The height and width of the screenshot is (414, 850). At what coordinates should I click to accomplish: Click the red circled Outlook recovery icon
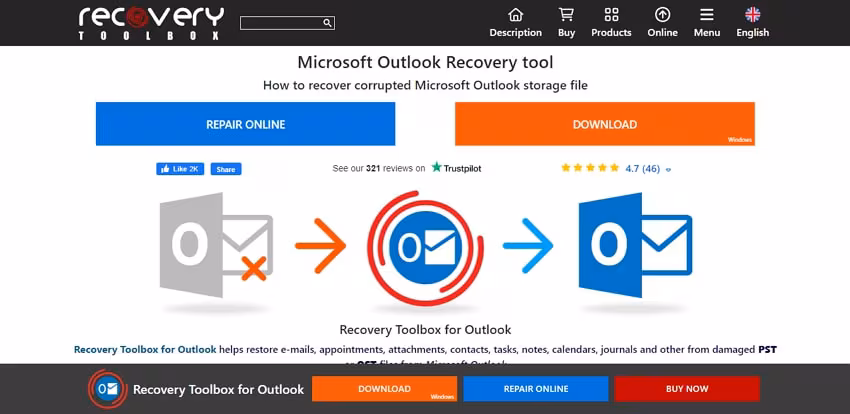[x=425, y=247]
